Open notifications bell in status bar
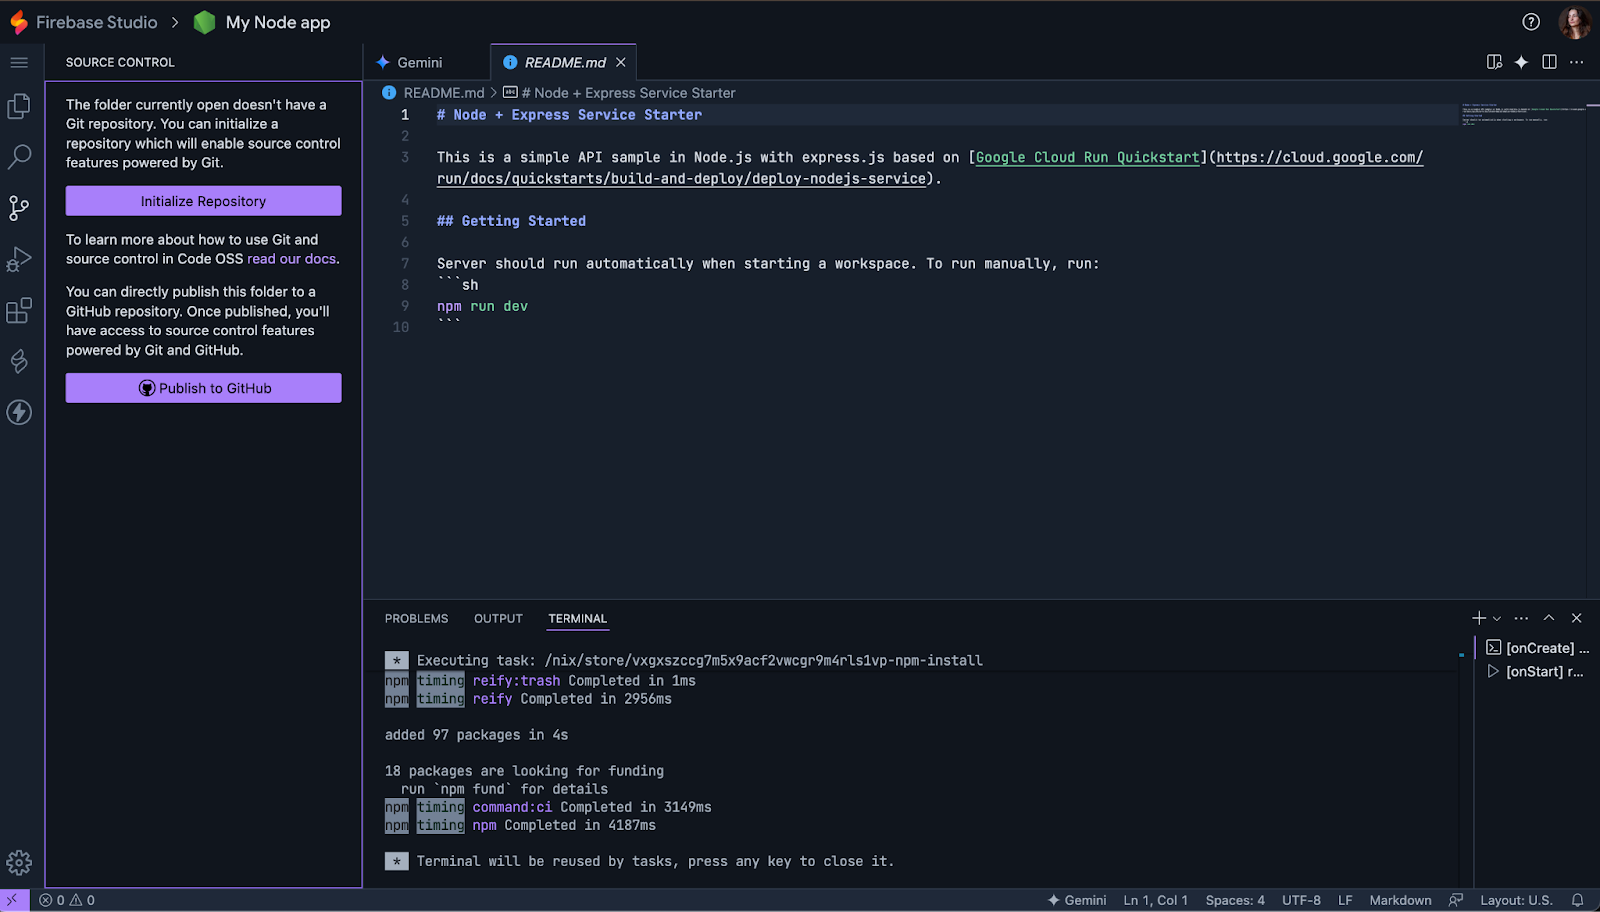Image resolution: width=1600 pixels, height=912 pixels. 1577,900
